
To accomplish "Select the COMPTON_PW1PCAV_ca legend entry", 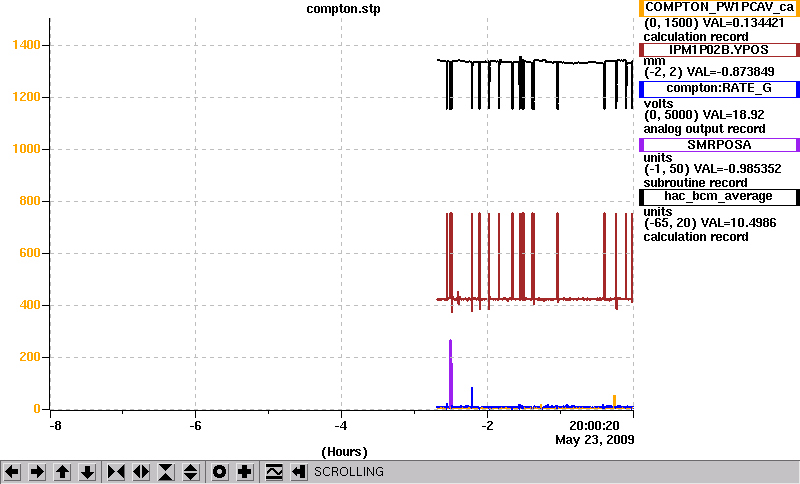I will [719, 8].
